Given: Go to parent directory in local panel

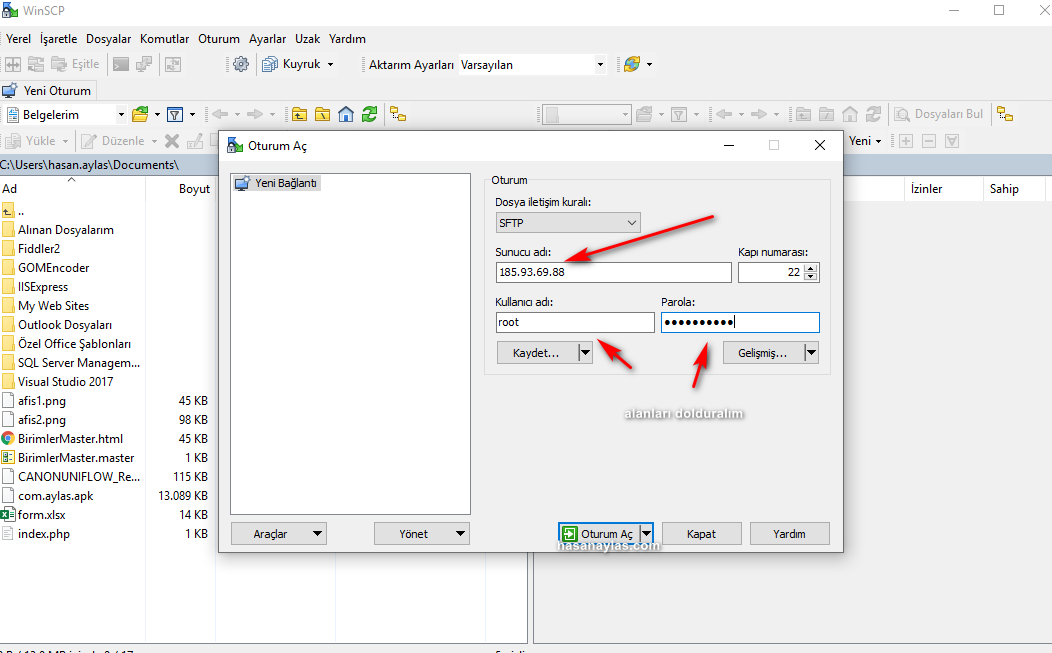Looking at the screenshot, I should (299, 115).
